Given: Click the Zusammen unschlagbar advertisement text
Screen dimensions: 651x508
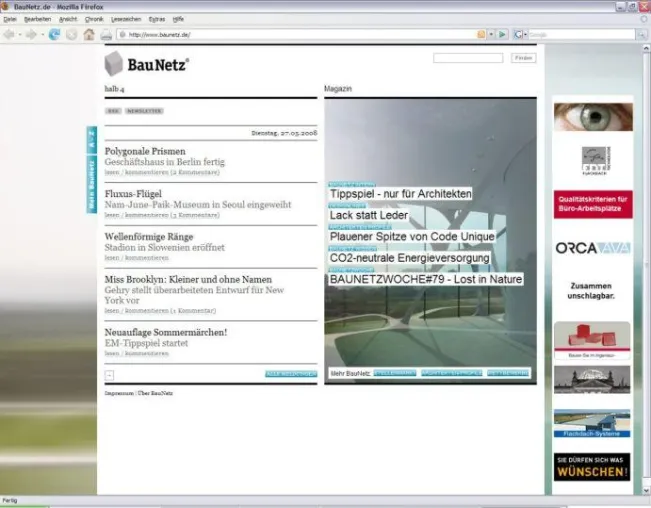Looking at the screenshot, I should pyautogui.click(x=591, y=291).
